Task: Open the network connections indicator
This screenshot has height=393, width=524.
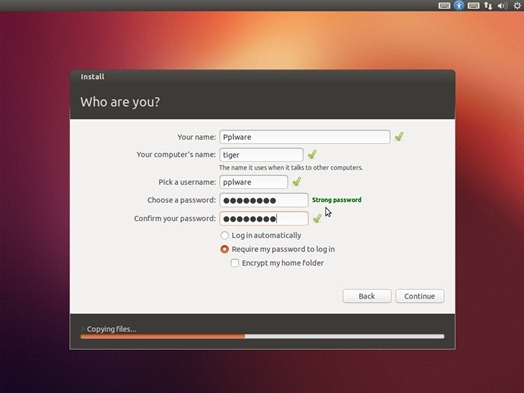Action: (x=488, y=6)
